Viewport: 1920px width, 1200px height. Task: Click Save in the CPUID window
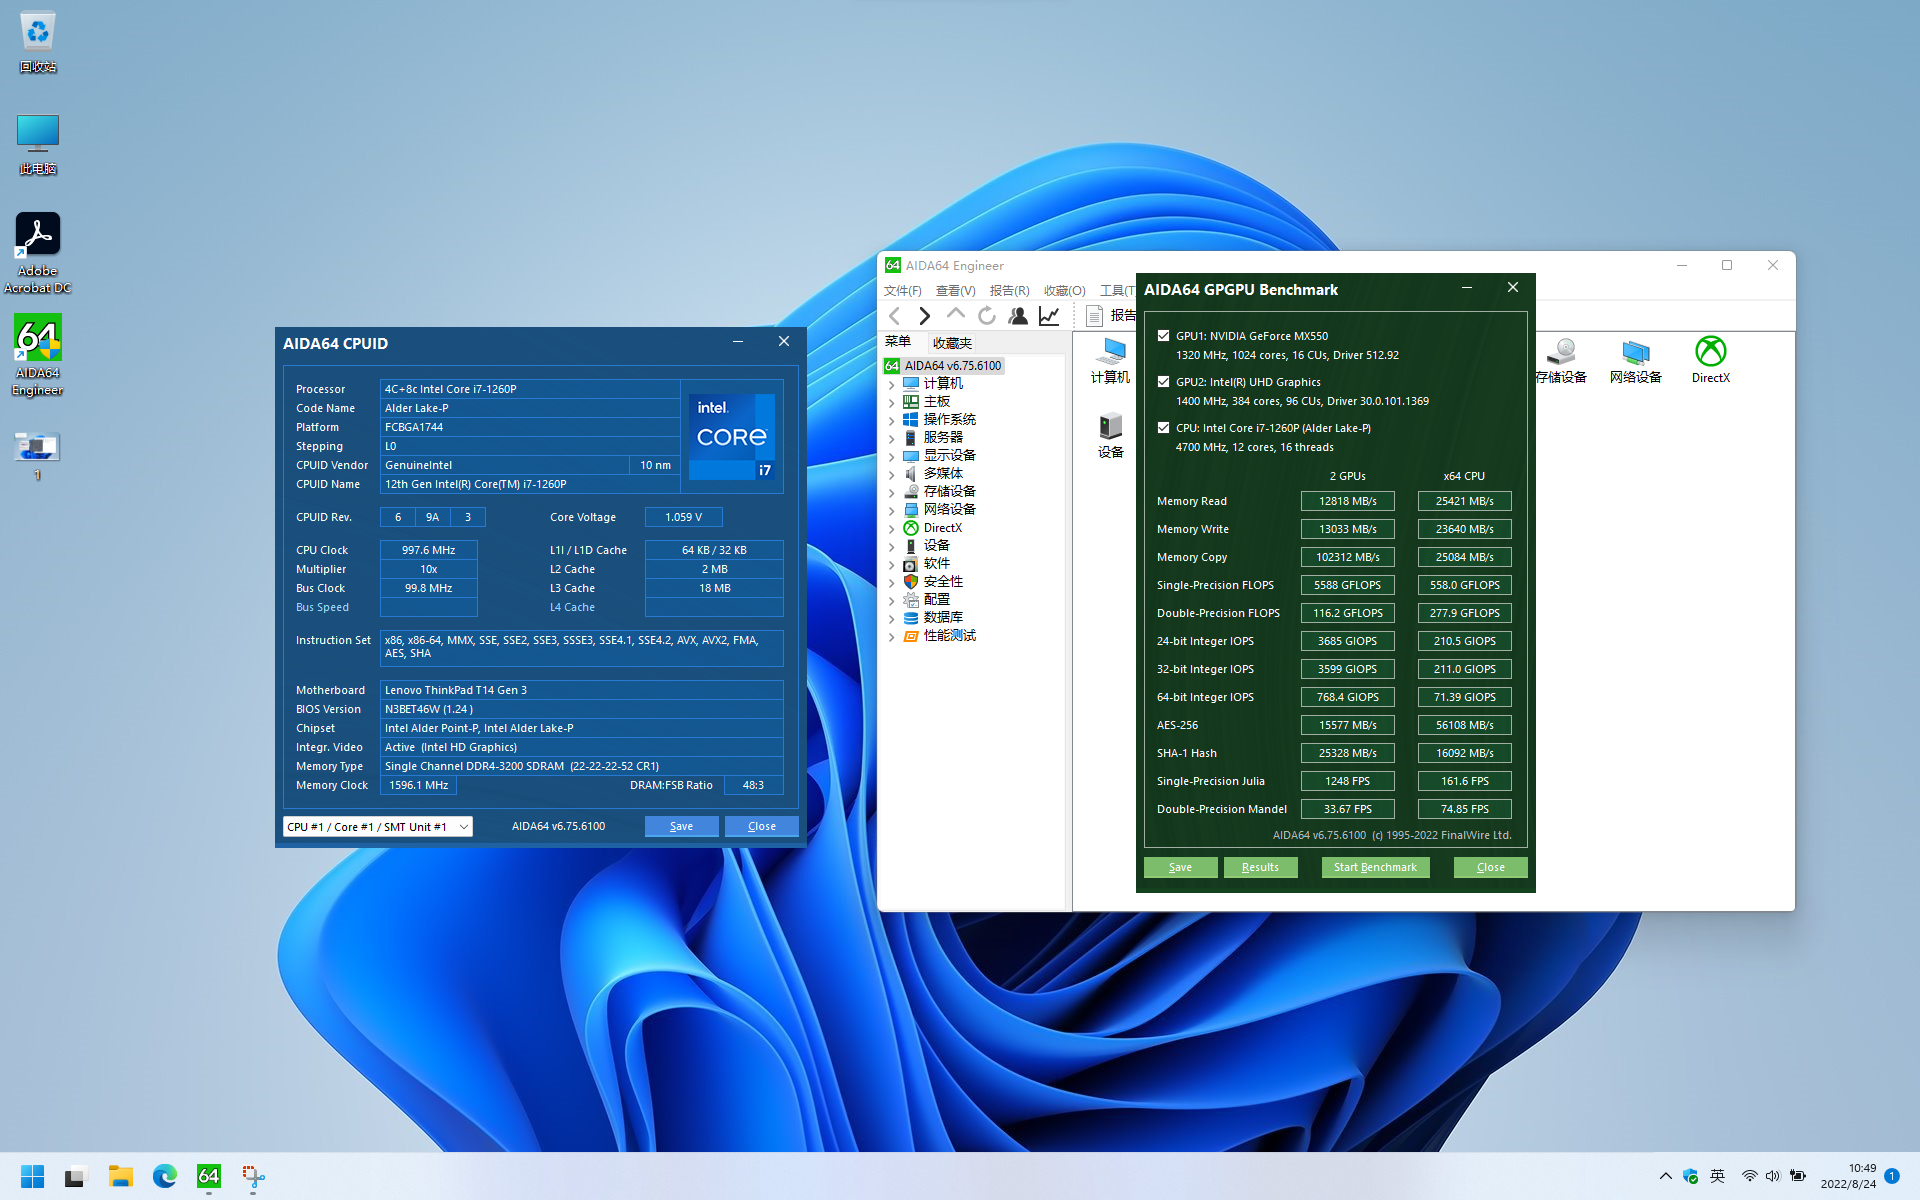pos(681,826)
